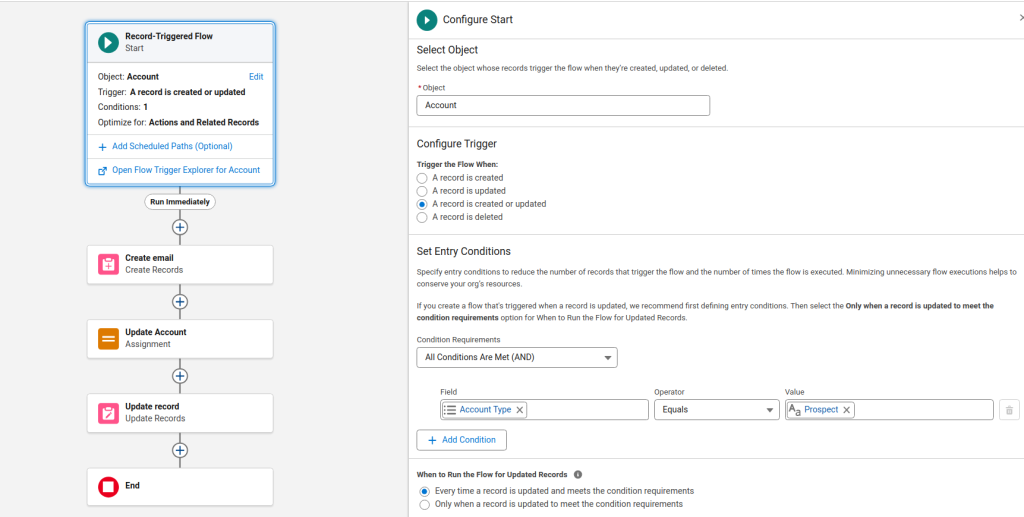Open the Condition Requirements dropdown
1024x517 pixels.
(517, 358)
